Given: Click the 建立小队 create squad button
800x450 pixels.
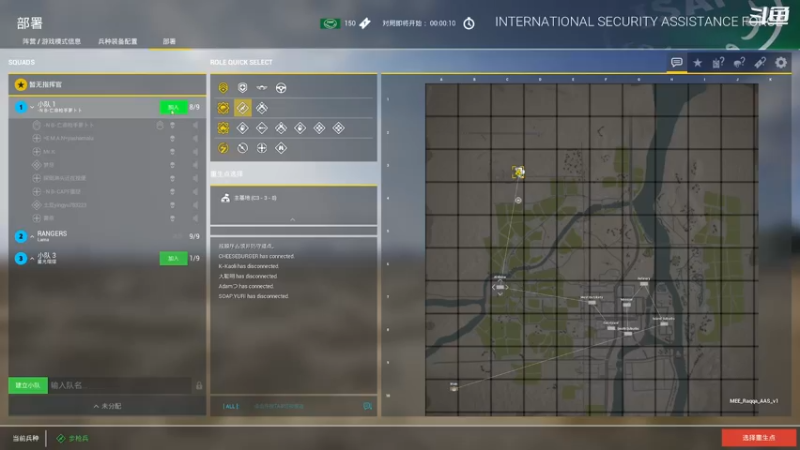Looking at the screenshot, I should (28, 385).
